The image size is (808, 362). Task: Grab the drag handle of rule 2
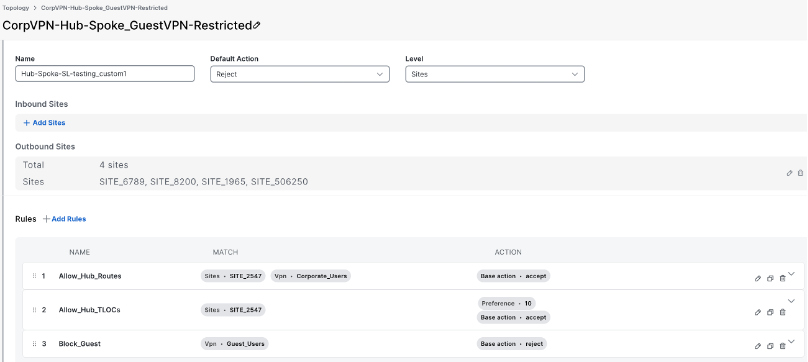[x=34, y=310]
